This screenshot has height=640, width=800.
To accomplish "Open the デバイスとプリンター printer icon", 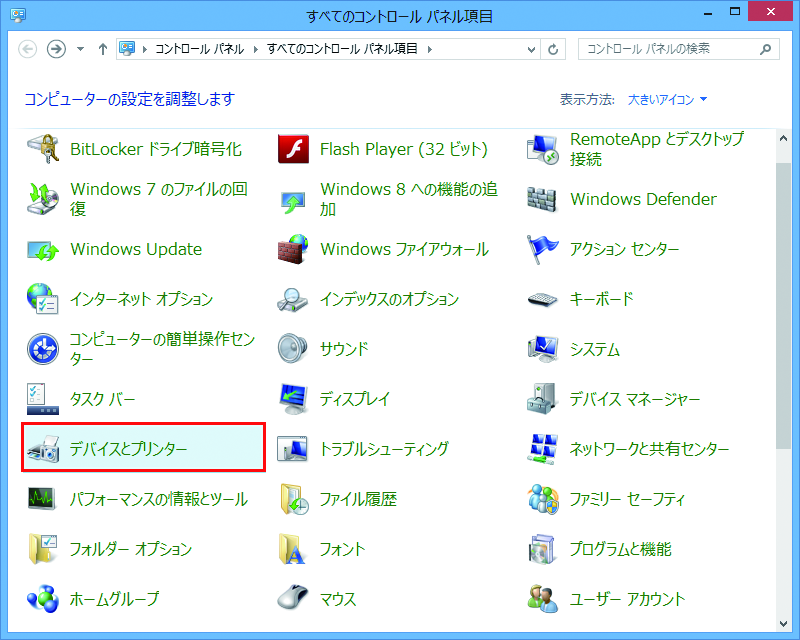I will click(x=44, y=449).
